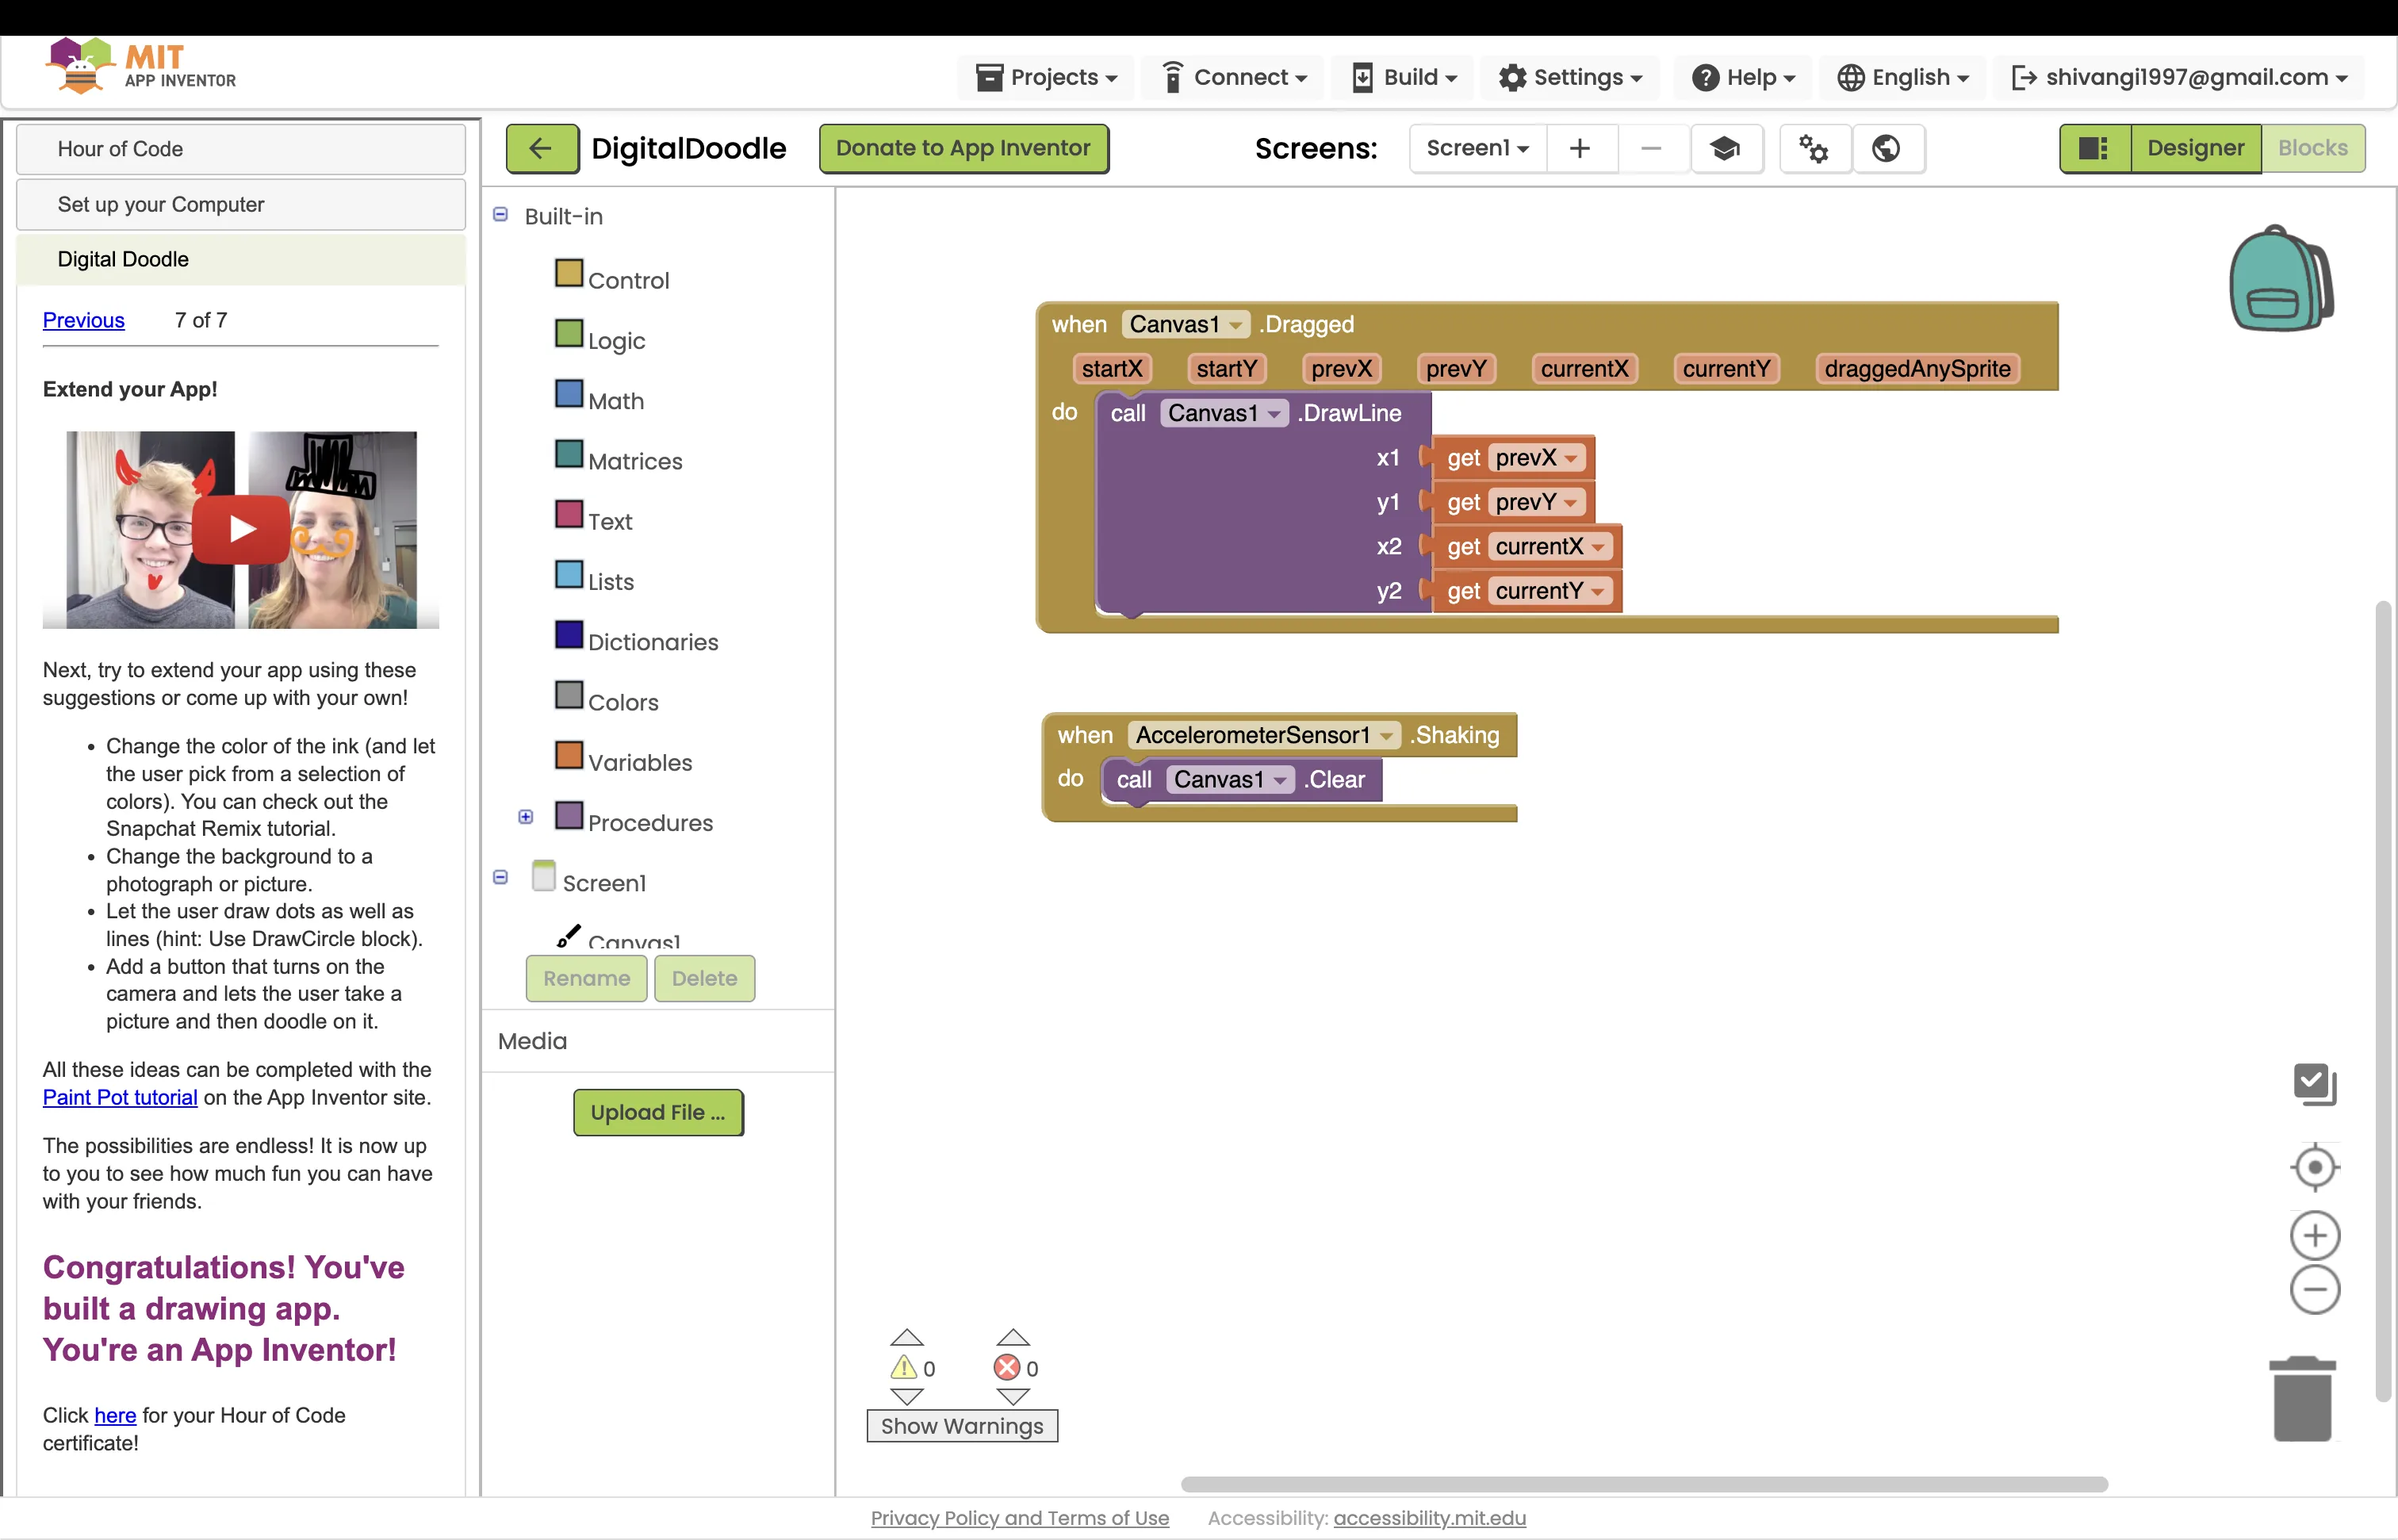Collapse the Built-in blocks tree
Screen dimensions: 2398x1540
pos(501,215)
